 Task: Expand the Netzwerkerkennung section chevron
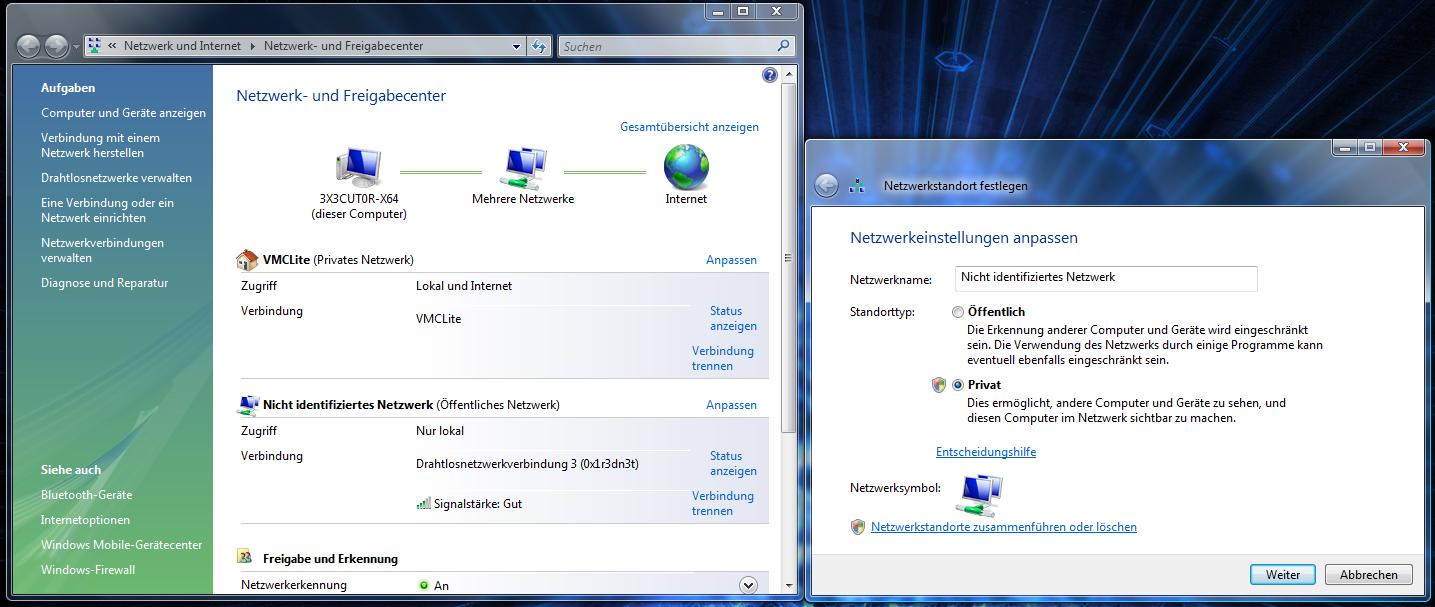[x=748, y=585]
